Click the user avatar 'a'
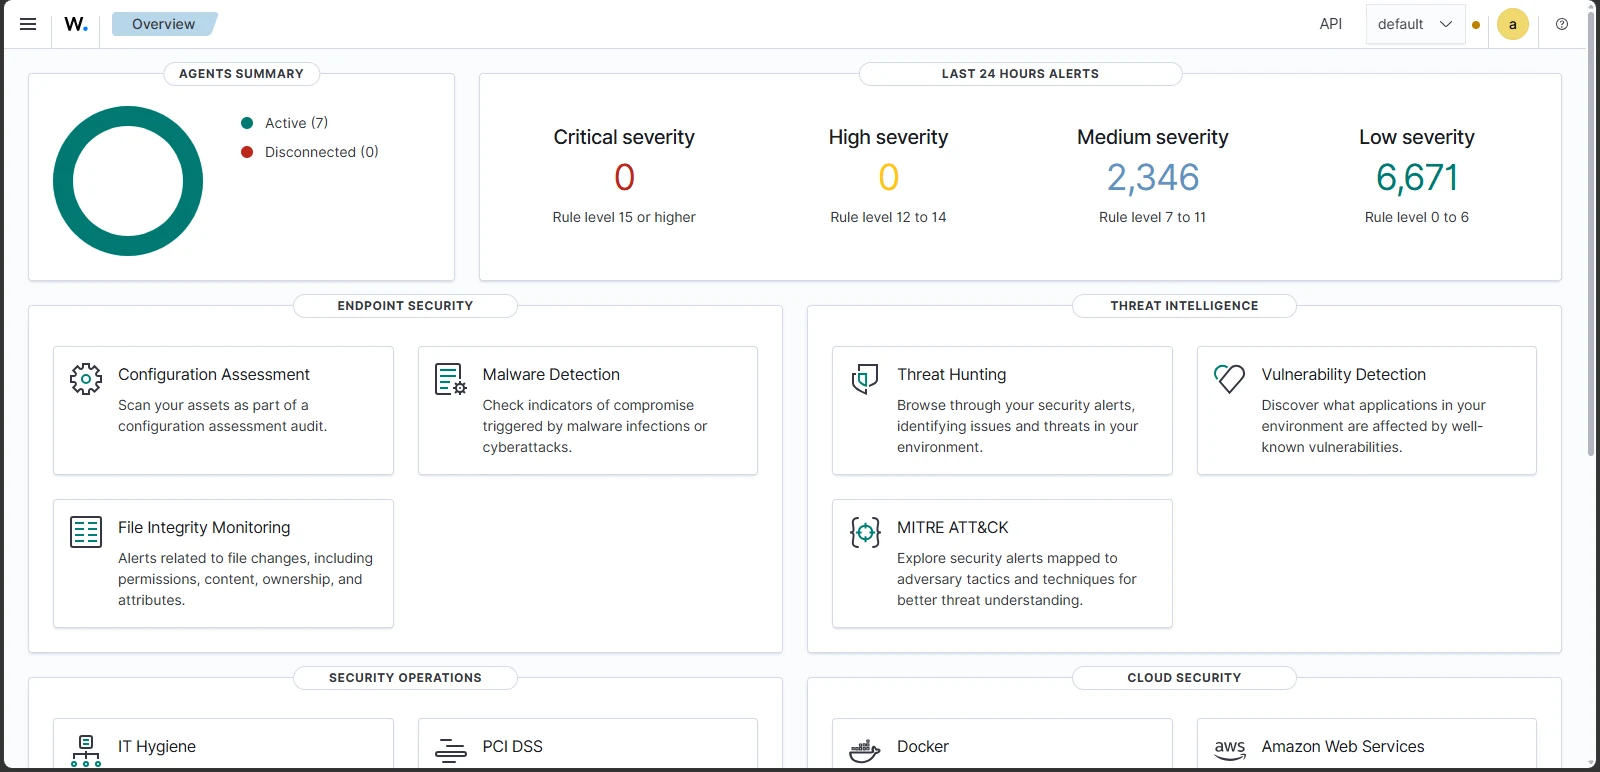This screenshot has height=772, width=1600. point(1513,24)
